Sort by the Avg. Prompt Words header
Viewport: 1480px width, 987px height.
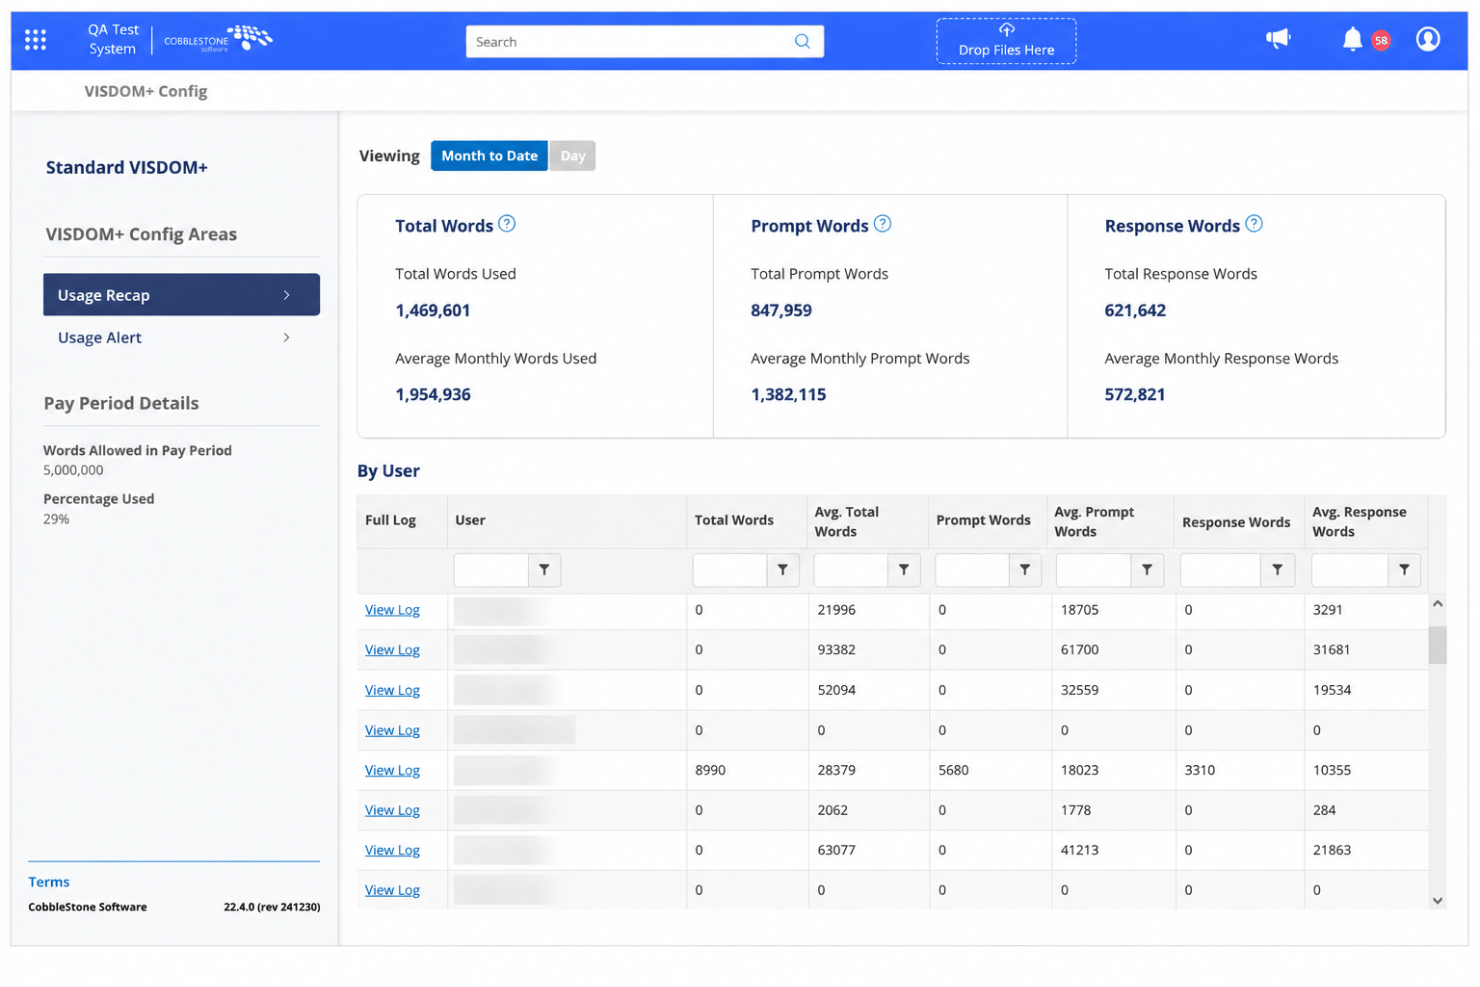[x=1094, y=521]
